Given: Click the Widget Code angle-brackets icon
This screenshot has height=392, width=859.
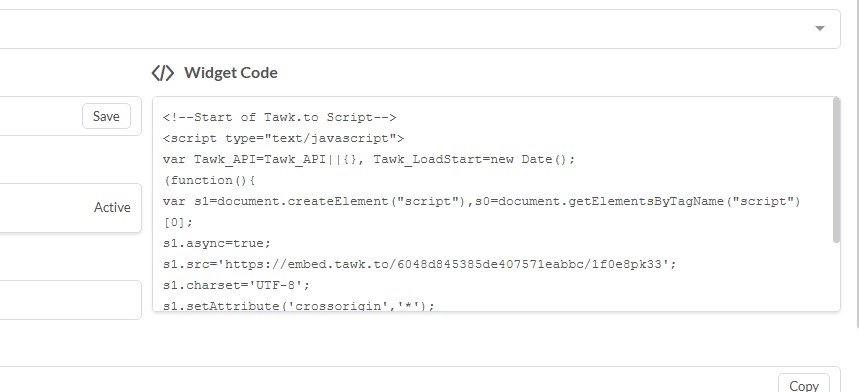Looking at the screenshot, I should click(163, 73).
